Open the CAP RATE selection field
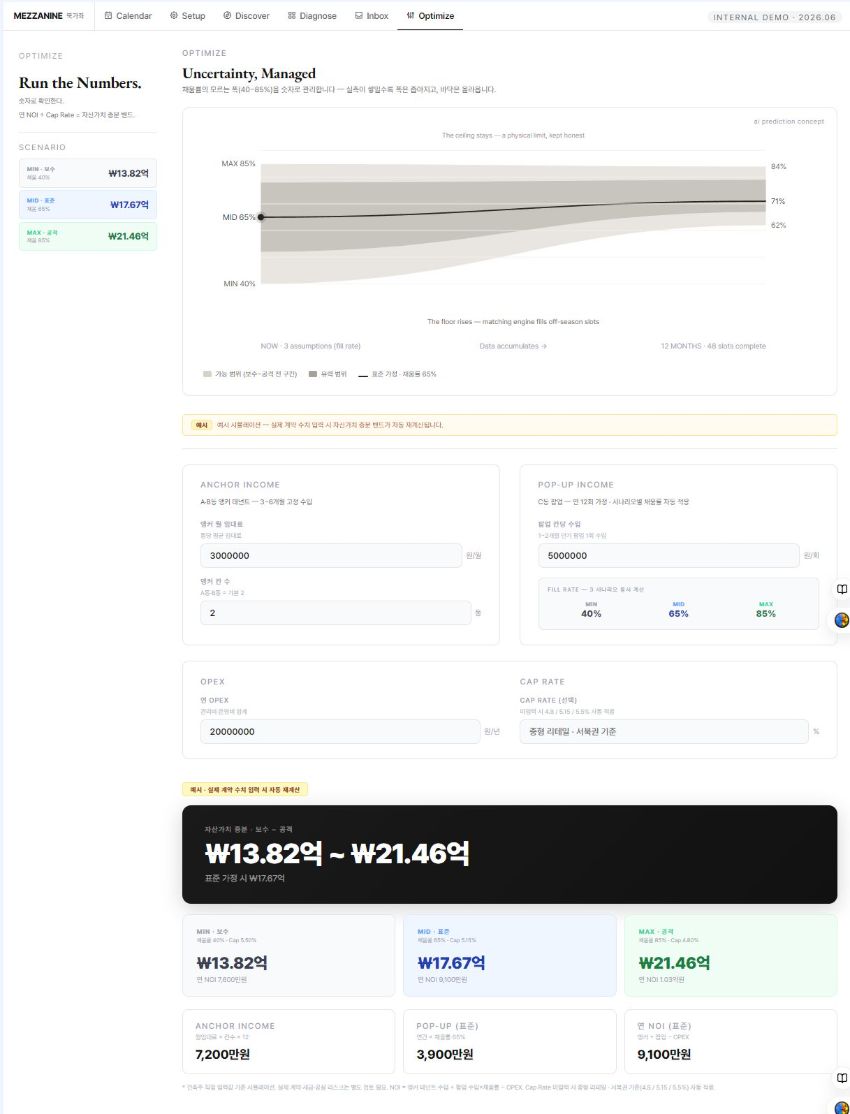This screenshot has width=850, height=1114. pos(664,731)
